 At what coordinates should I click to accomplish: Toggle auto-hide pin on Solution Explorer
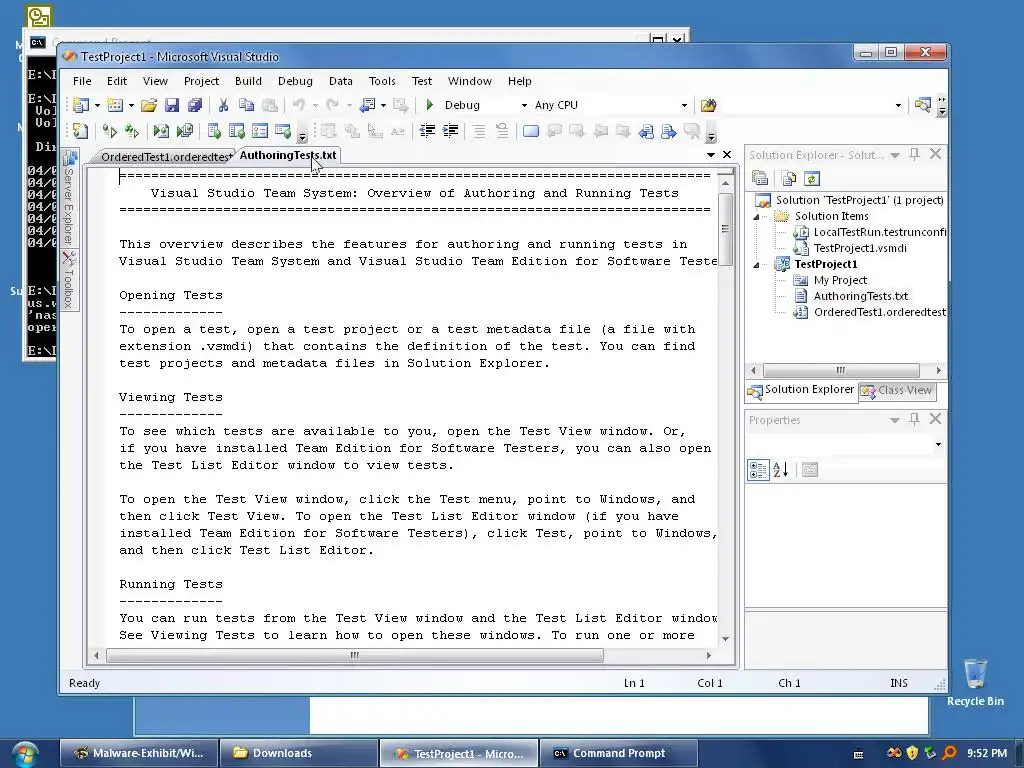click(x=914, y=154)
